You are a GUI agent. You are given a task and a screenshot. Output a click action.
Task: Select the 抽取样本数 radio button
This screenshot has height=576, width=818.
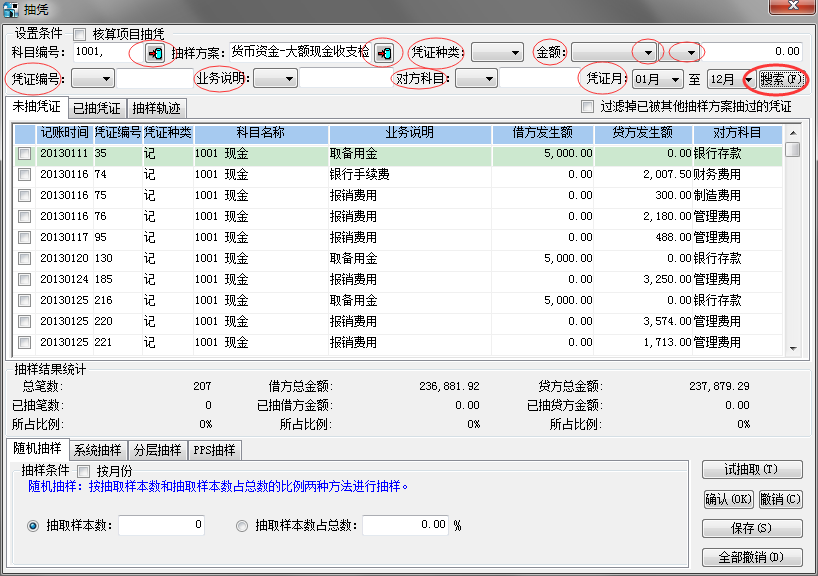33,526
